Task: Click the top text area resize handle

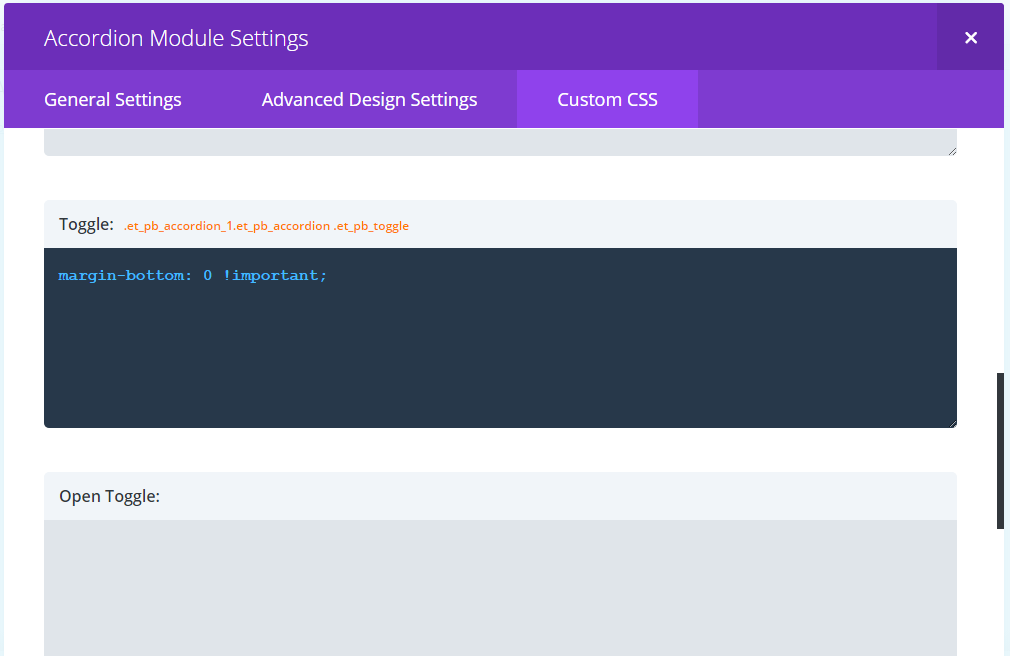Action: point(952,151)
